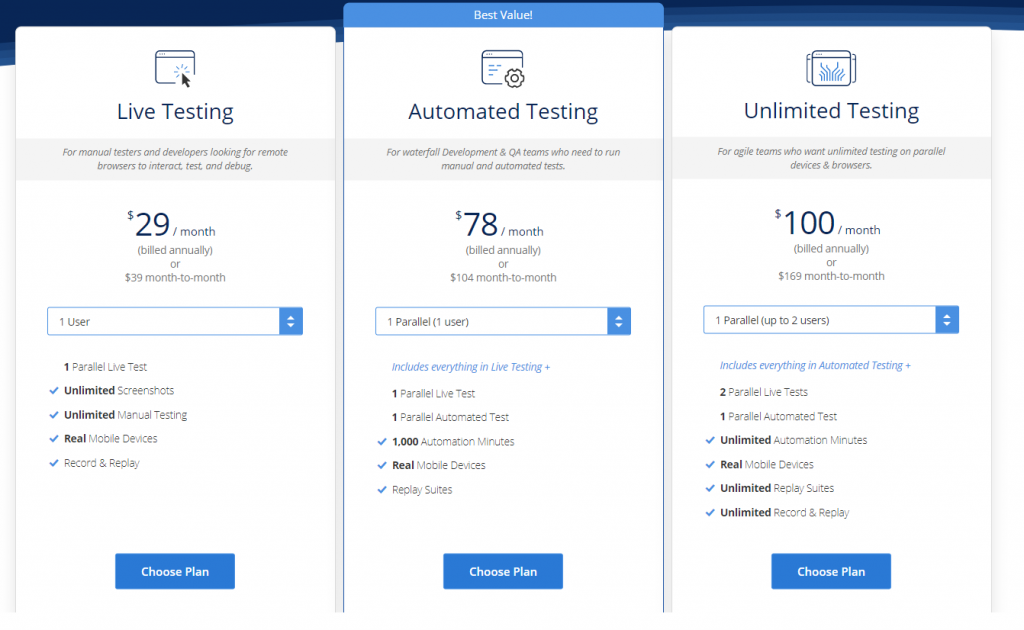Choose Plan for Automated Testing
The width and height of the screenshot is (1024, 630).
click(503, 572)
